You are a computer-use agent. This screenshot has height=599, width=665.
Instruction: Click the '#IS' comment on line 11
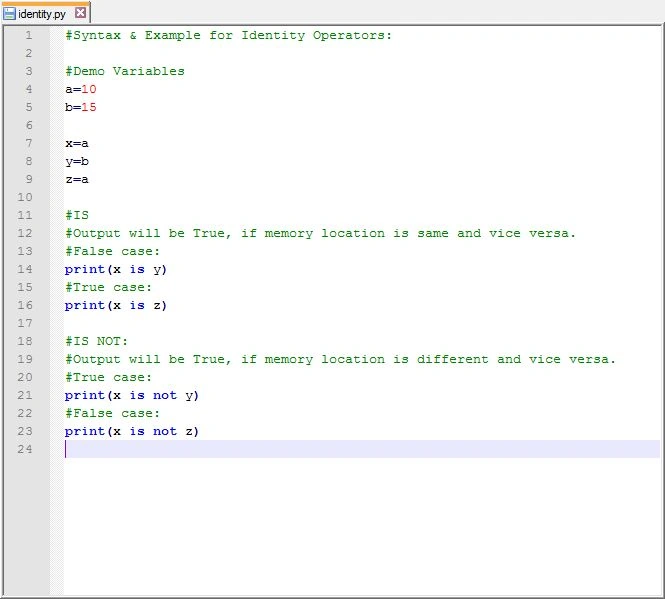[x=77, y=215]
